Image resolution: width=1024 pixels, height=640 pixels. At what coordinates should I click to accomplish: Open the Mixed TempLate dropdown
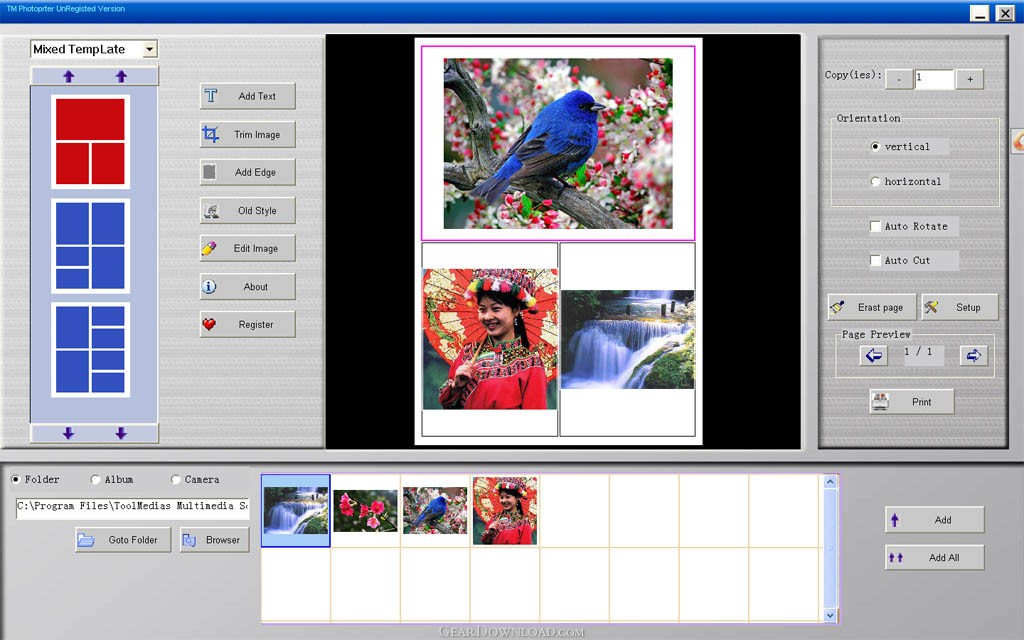tap(150, 49)
